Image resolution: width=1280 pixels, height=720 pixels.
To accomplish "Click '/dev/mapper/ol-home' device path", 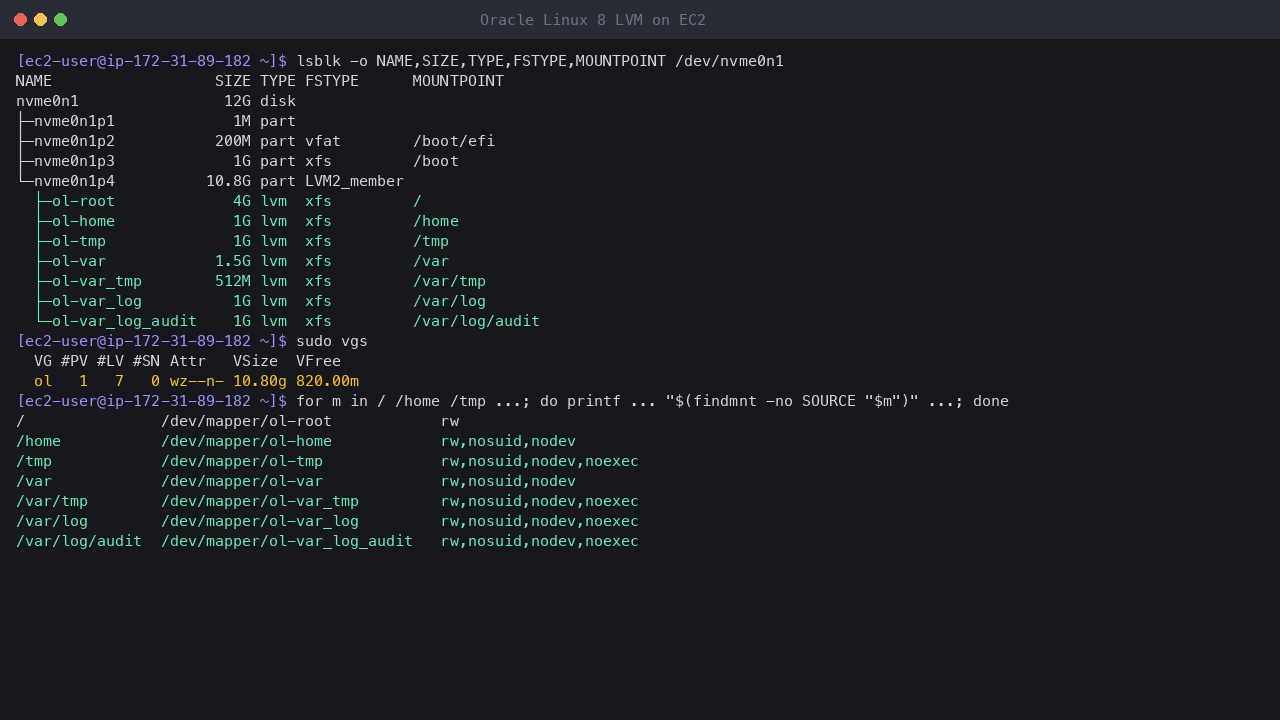I will coord(246,441).
